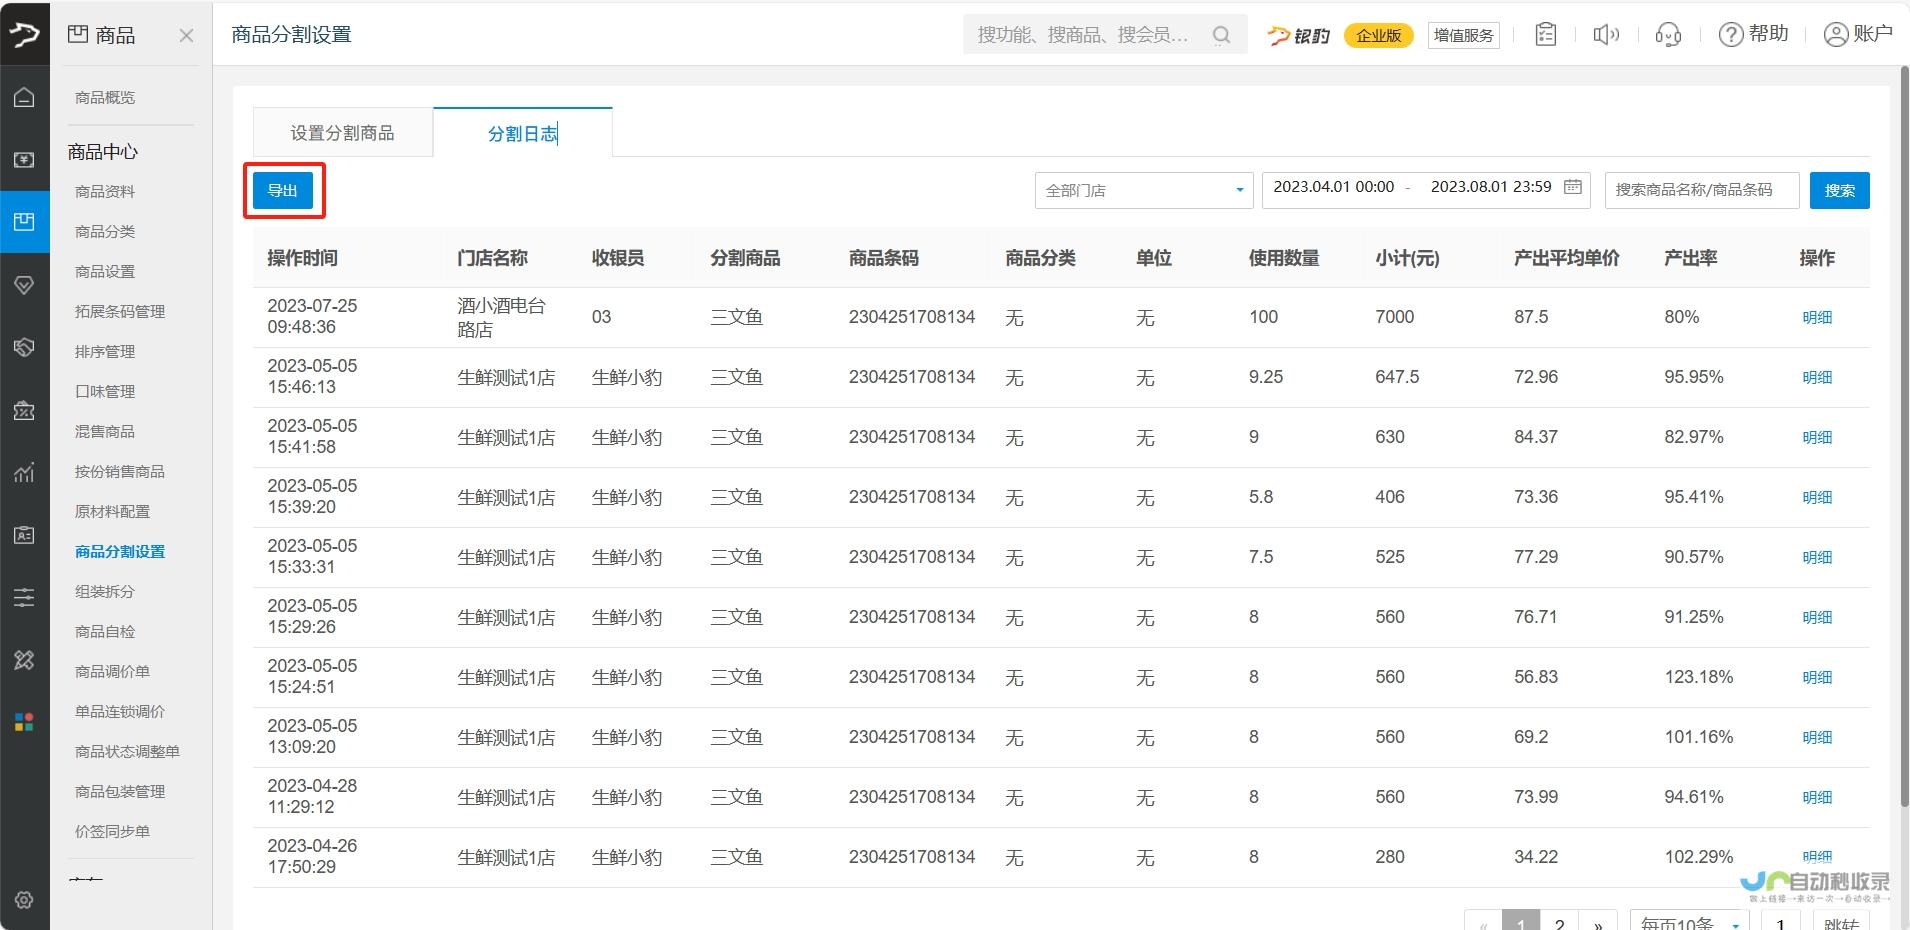Open 商品调价单 in sidebar

pos(112,671)
